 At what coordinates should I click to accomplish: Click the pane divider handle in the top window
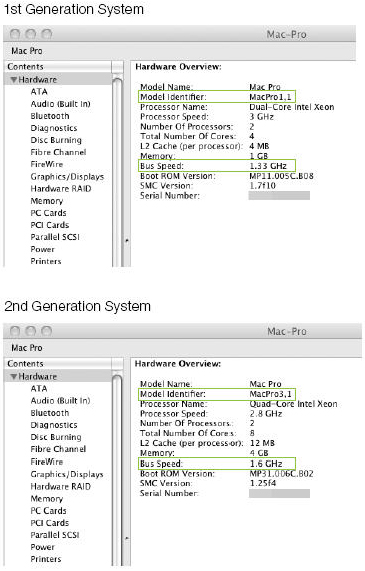127,240
